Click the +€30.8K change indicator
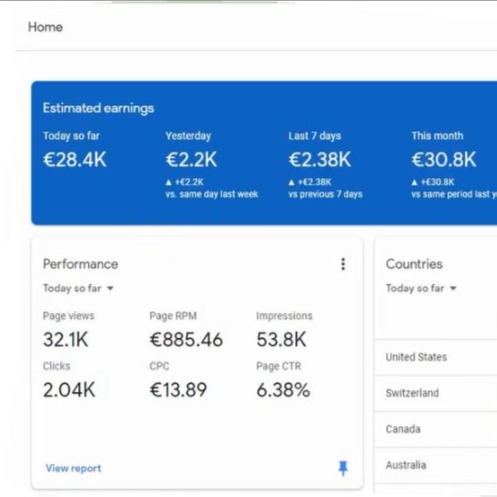The height and width of the screenshot is (497, 497). click(433, 182)
